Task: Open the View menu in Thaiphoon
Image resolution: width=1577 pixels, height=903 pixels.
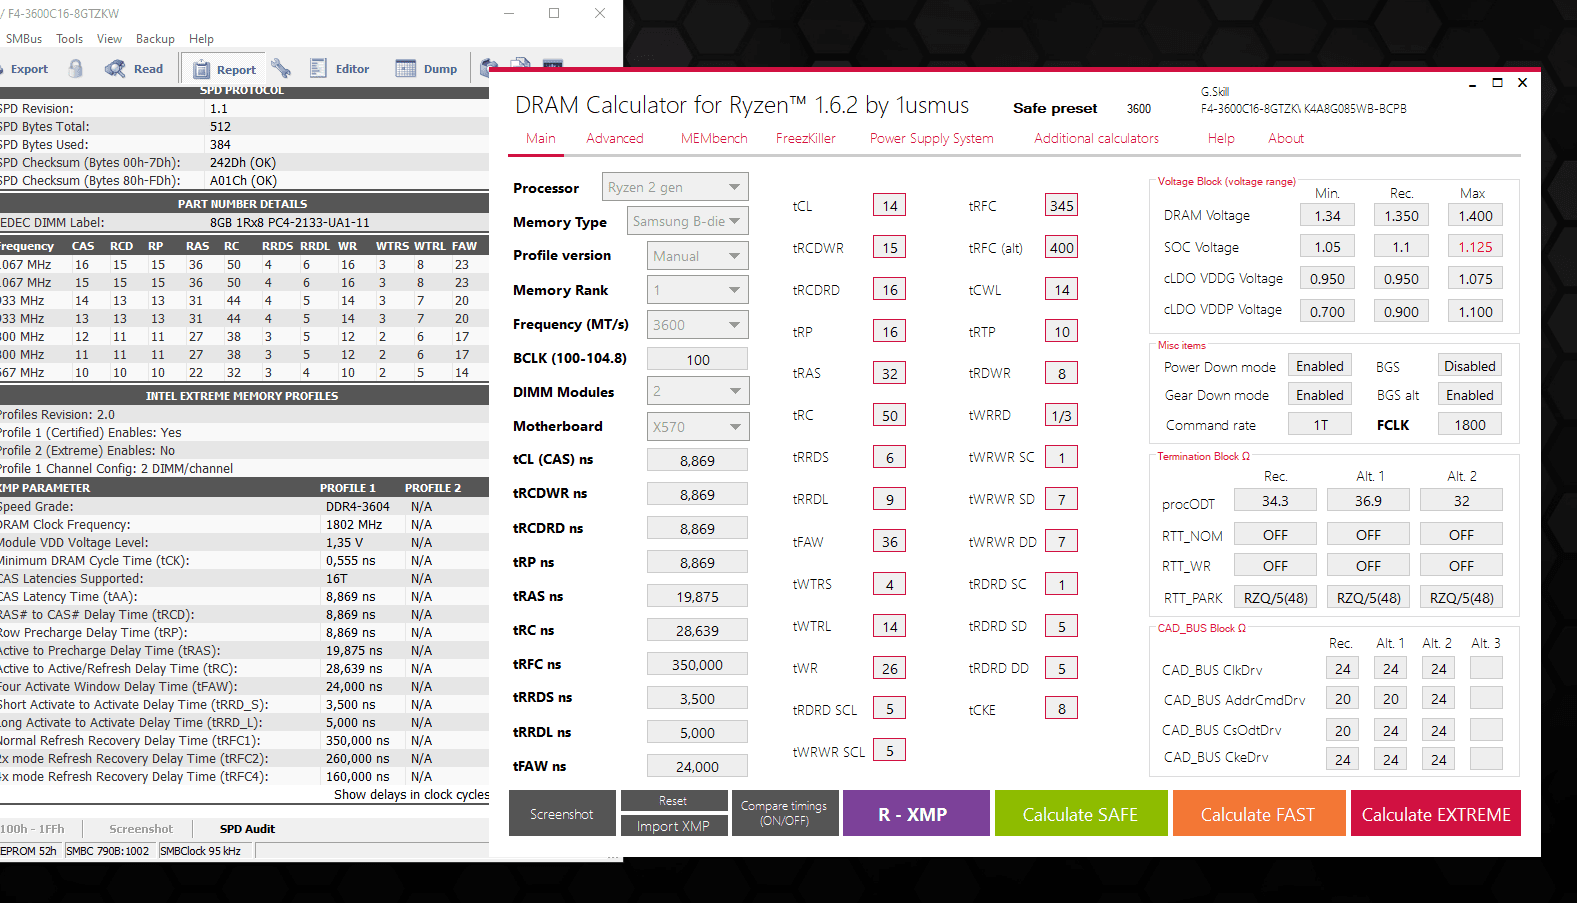Action: pos(109,39)
